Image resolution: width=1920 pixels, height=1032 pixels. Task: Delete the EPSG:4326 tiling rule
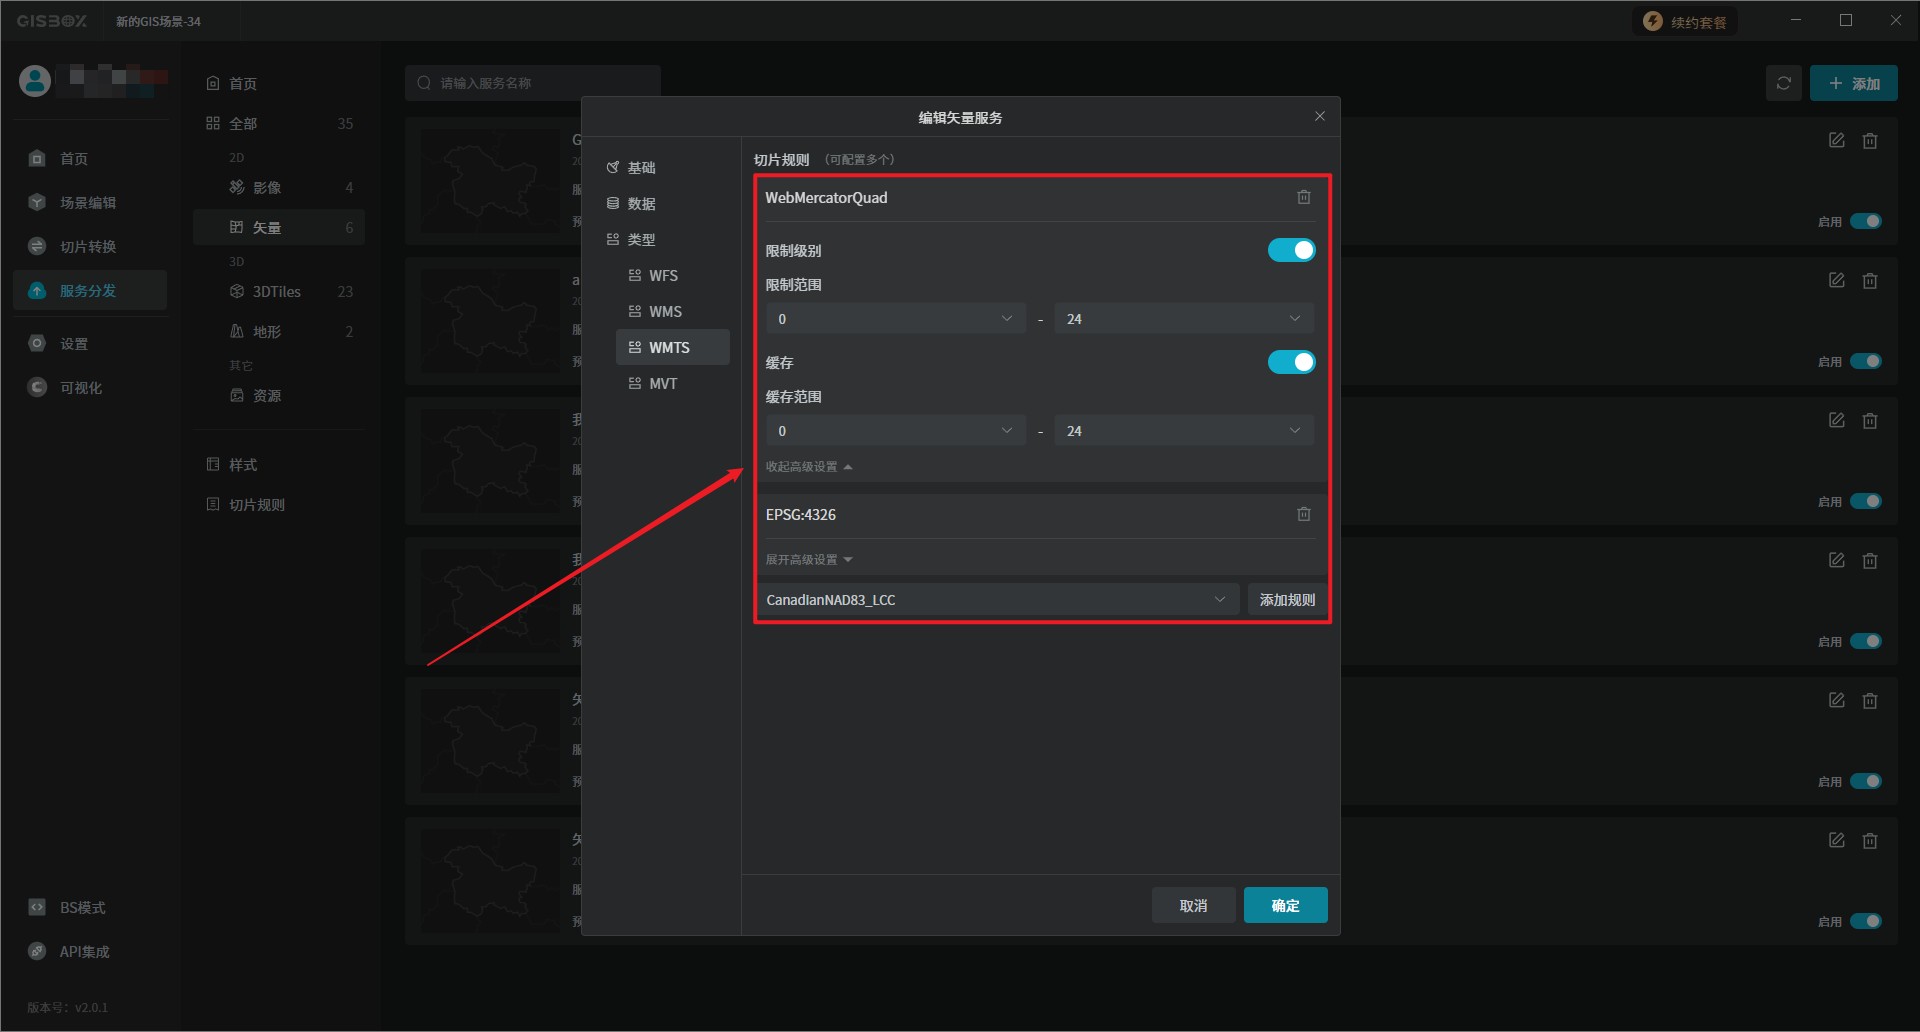point(1303,515)
